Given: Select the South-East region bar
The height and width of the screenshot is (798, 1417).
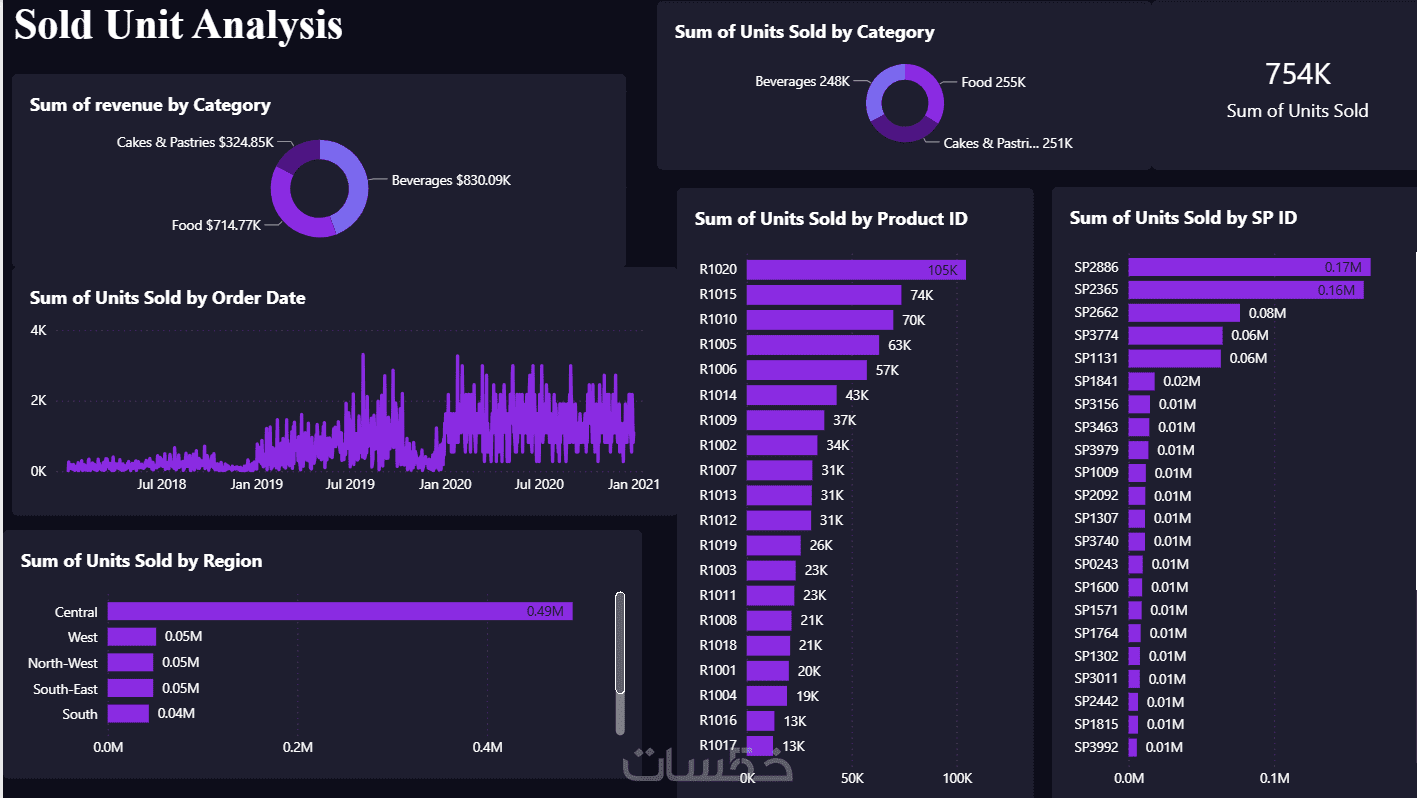Looking at the screenshot, I should (x=130, y=688).
